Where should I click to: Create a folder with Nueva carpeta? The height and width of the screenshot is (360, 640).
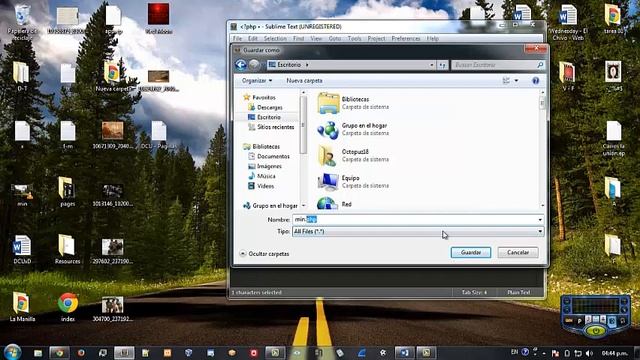(304, 81)
